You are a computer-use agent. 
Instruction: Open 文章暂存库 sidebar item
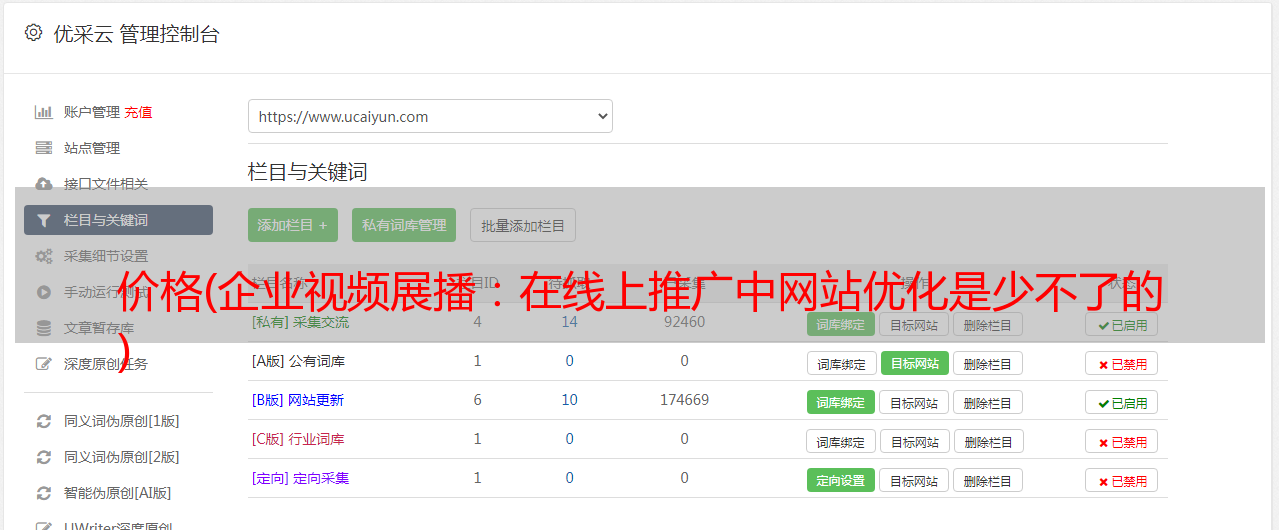99,328
